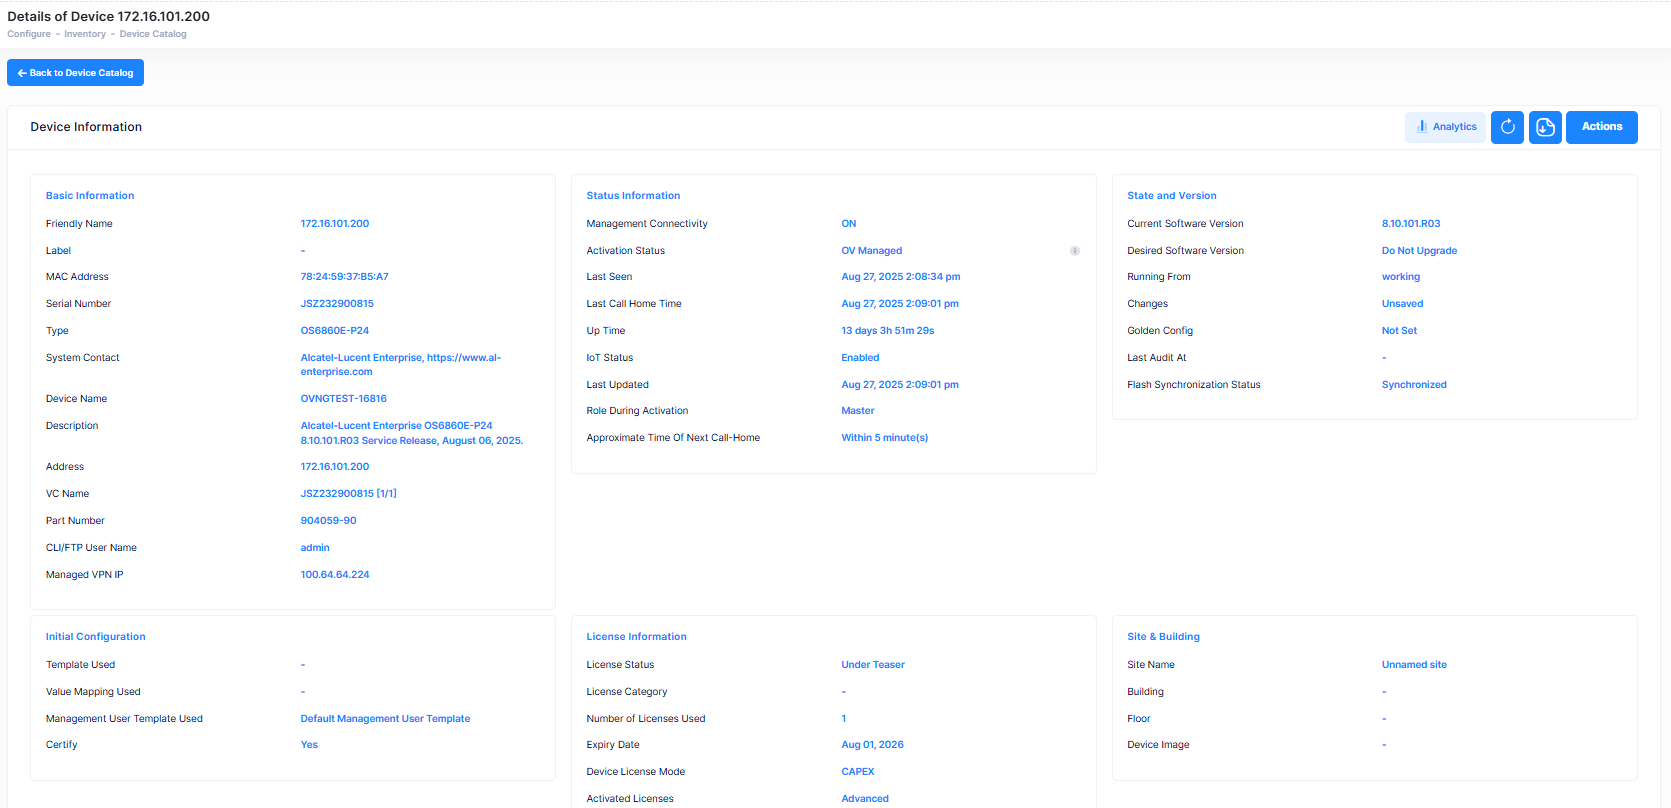Click the MAC Address value 78:24:59:37:B5:A7
Screen dimensions: 1671x808
coord(344,277)
